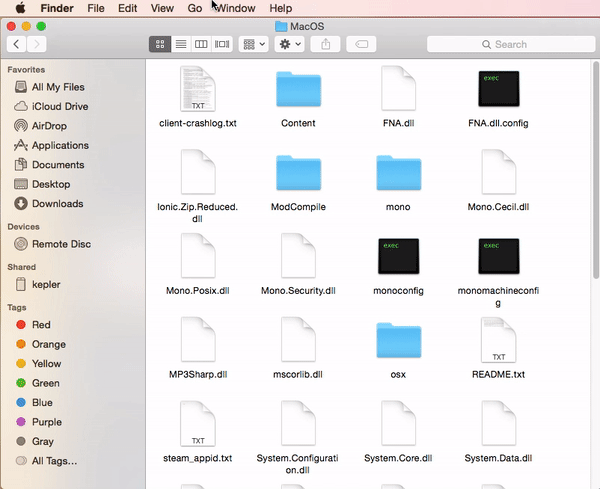Viewport: 600px width, 489px height.
Task: Open Applications from the sidebar
Action: (51, 145)
